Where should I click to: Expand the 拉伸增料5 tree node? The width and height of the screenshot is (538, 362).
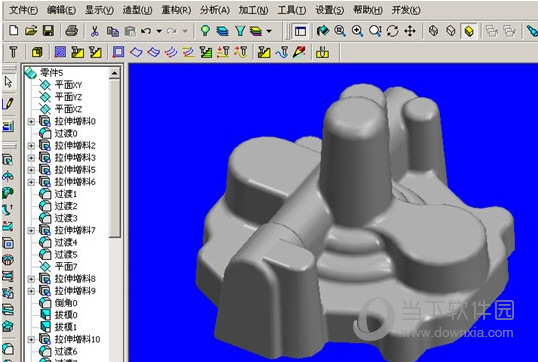(31, 170)
